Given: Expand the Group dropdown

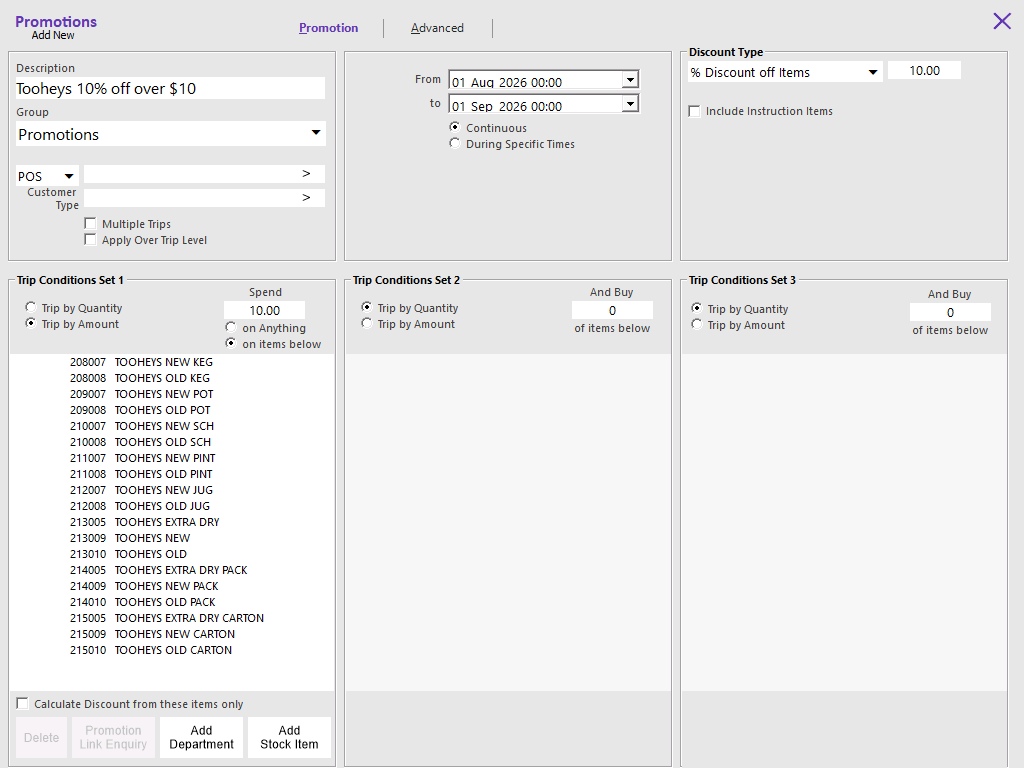Looking at the screenshot, I should pyautogui.click(x=316, y=133).
